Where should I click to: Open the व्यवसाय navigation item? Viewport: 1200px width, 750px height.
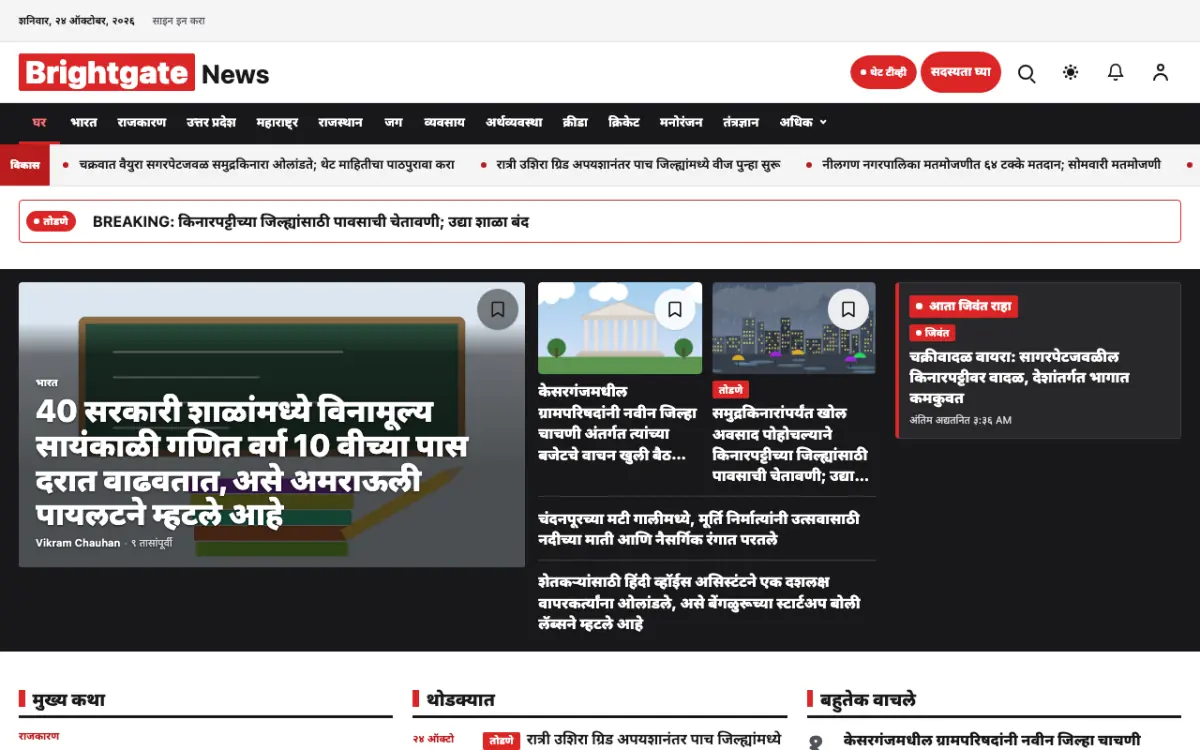444,122
